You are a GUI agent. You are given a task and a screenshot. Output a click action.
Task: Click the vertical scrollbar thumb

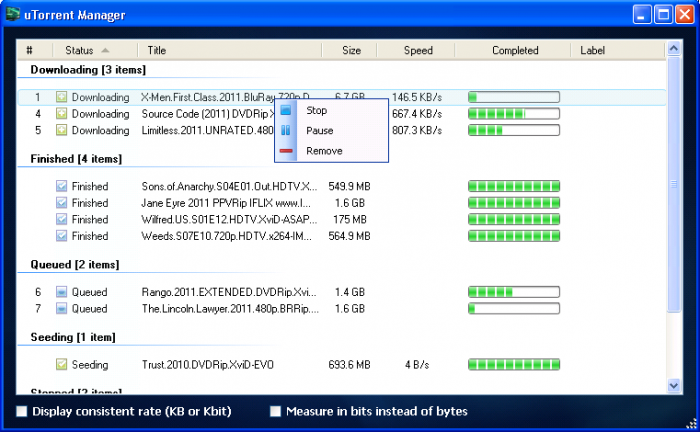674,183
